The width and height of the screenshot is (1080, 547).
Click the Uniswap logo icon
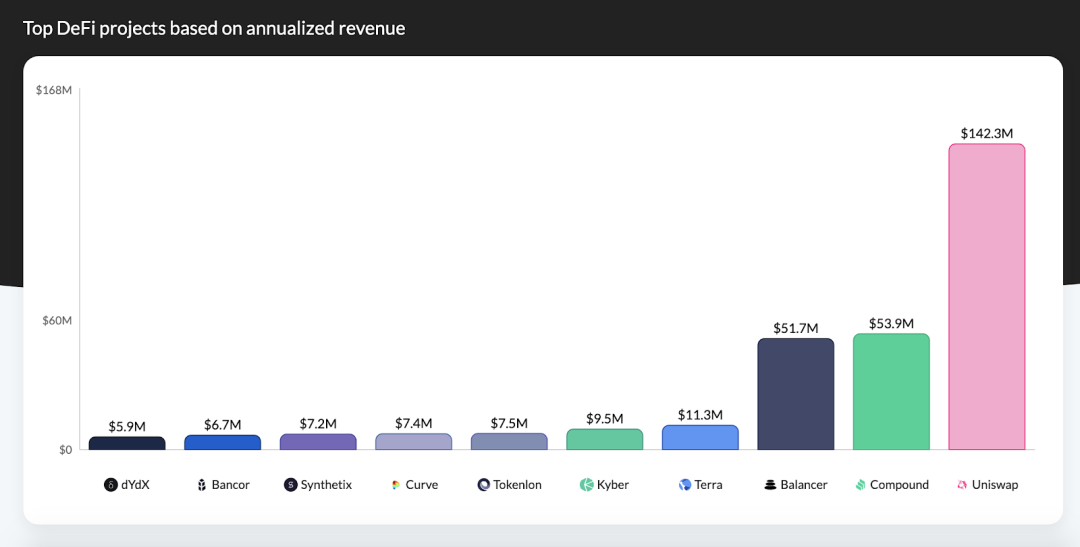[962, 485]
